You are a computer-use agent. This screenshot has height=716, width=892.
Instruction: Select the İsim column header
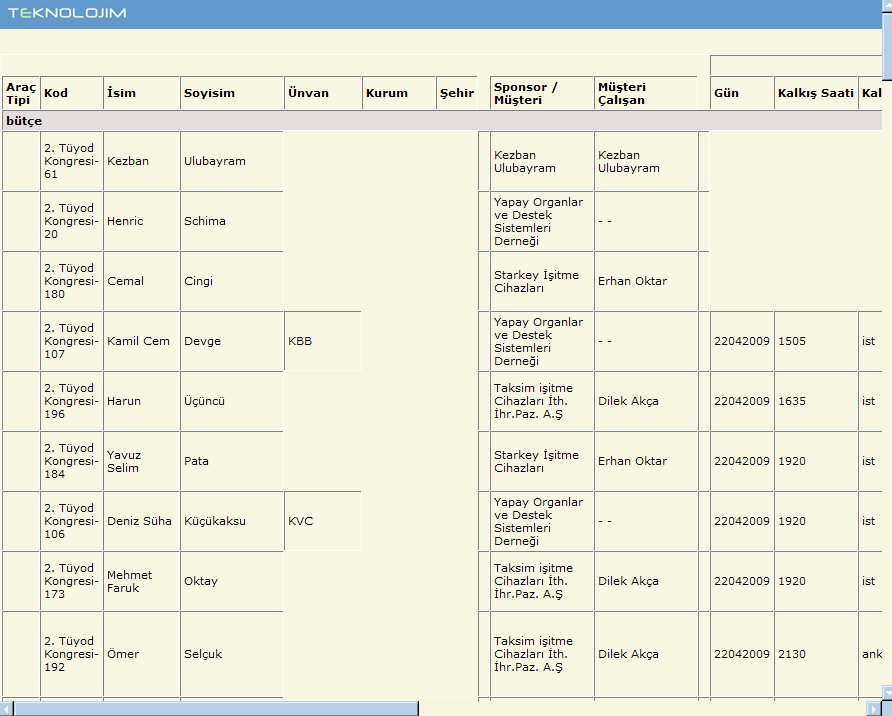pyautogui.click(x=142, y=93)
